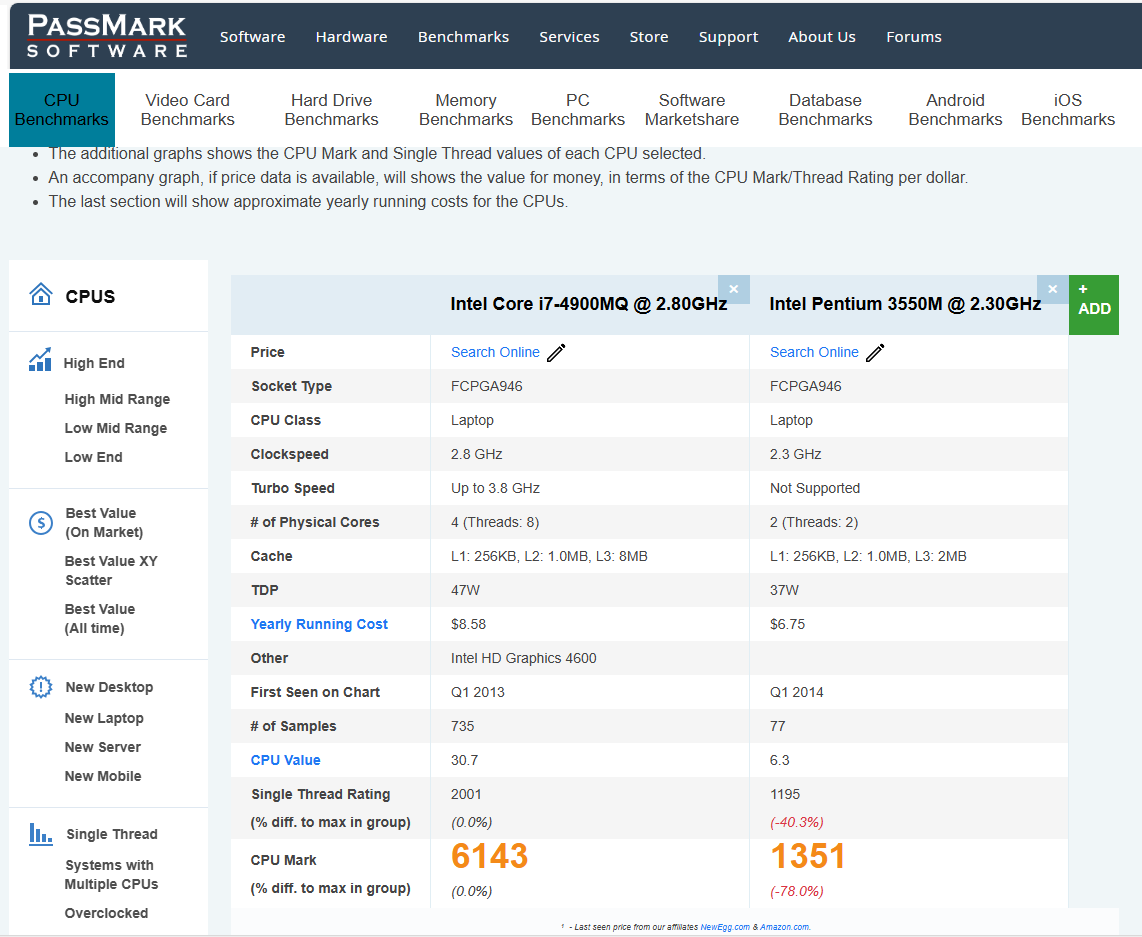Click the CPU Mark score 1351
This screenshot has width=1142, height=937.
click(808, 856)
